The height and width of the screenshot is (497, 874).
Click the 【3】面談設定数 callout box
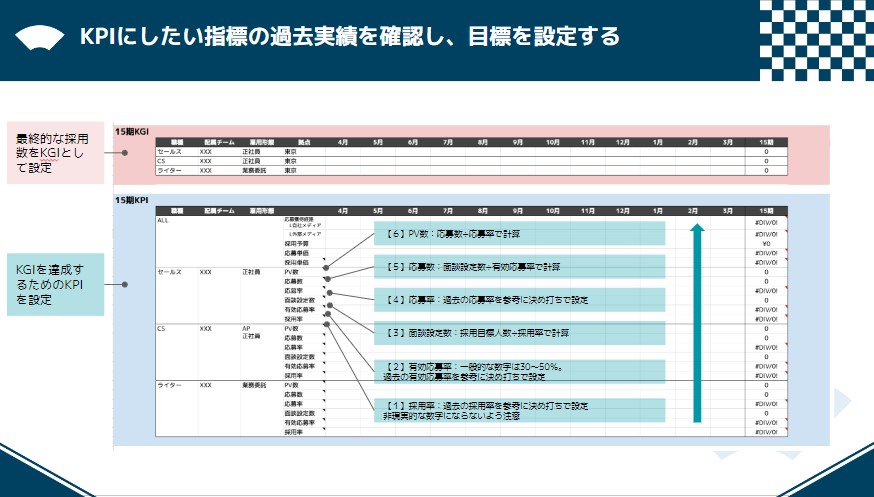pyautogui.click(x=520, y=332)
